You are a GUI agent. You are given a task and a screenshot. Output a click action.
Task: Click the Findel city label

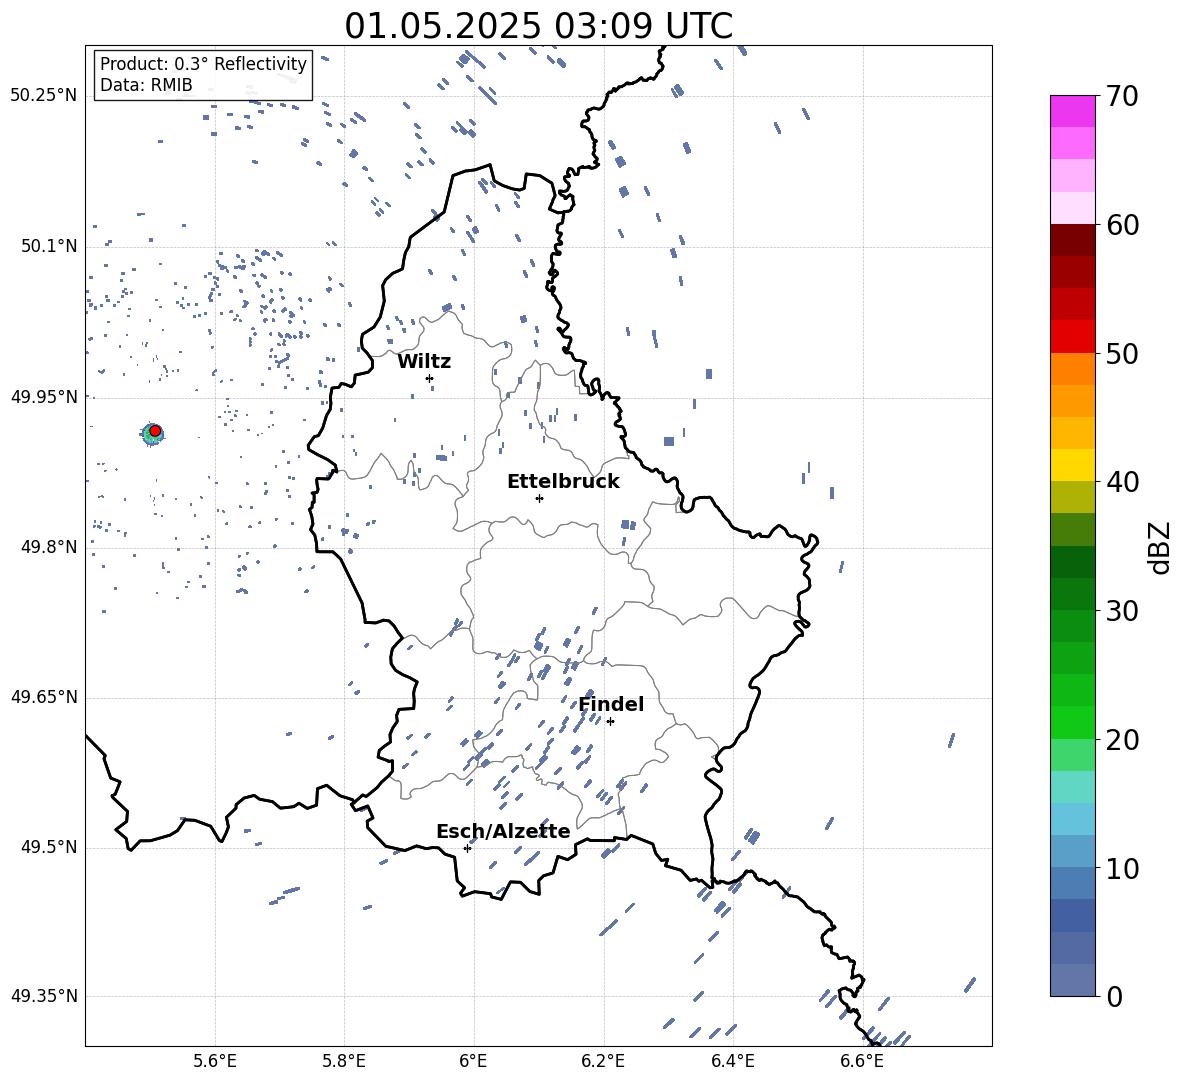611,704
